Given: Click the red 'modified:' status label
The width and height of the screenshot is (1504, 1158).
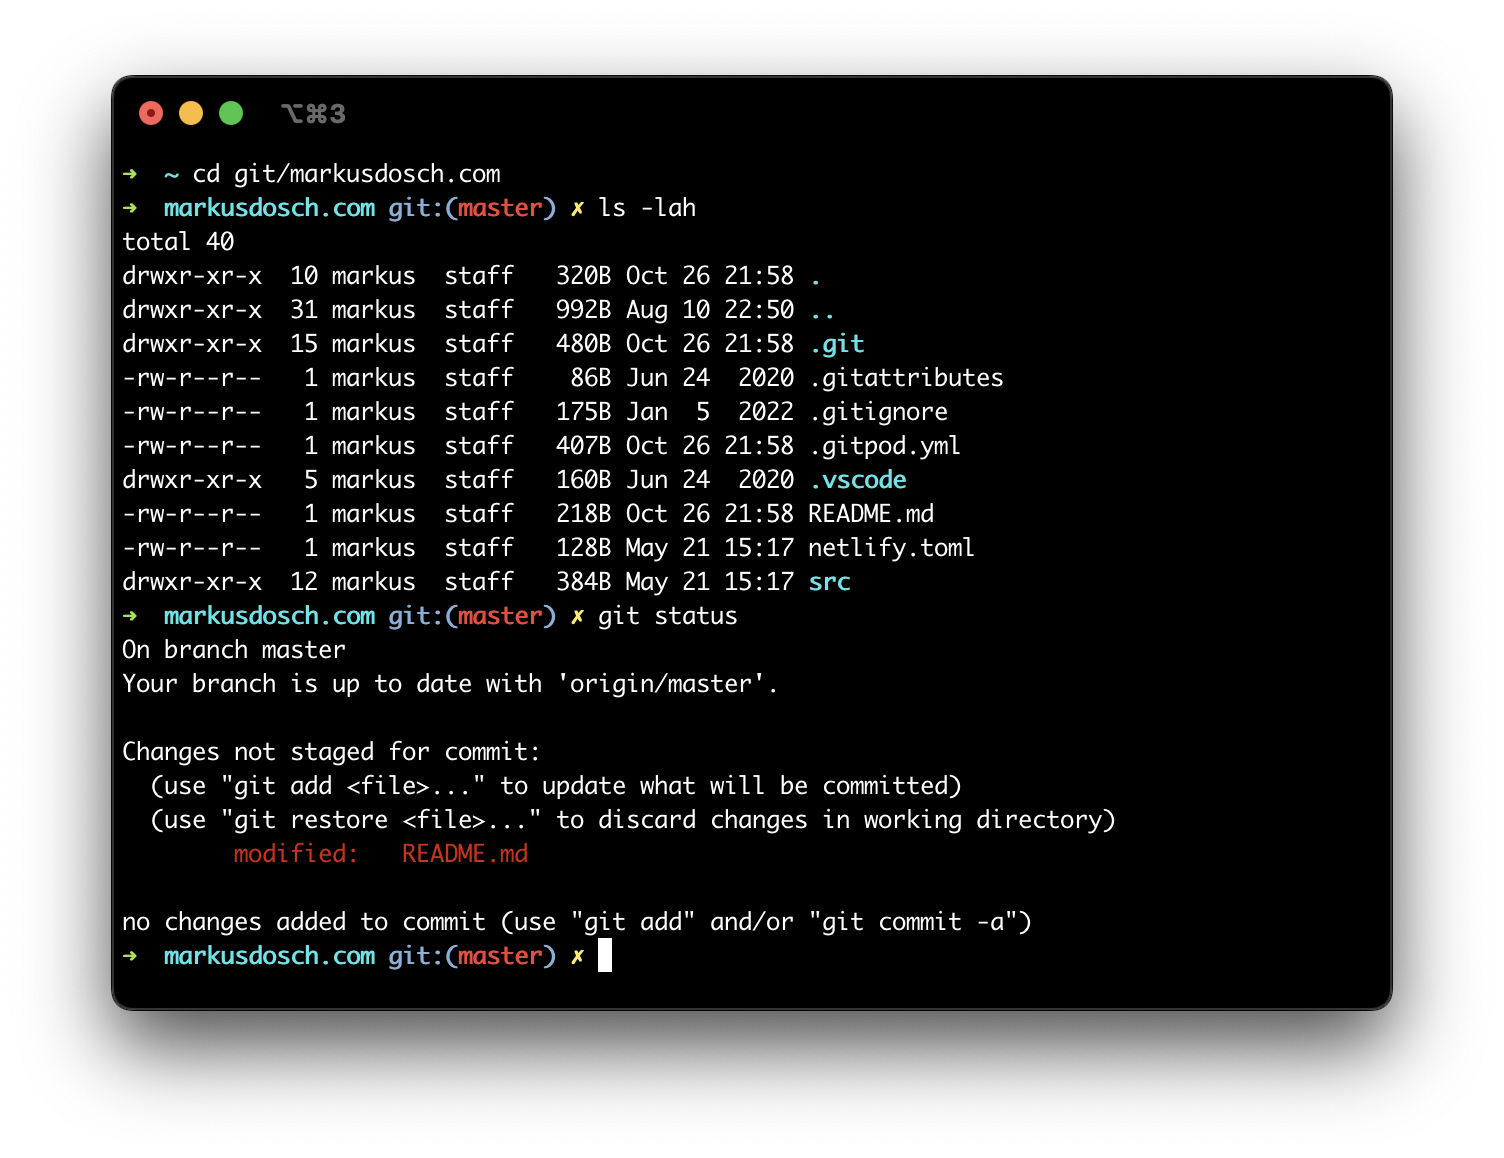Looking at the screenshot, I should [296, 854].
